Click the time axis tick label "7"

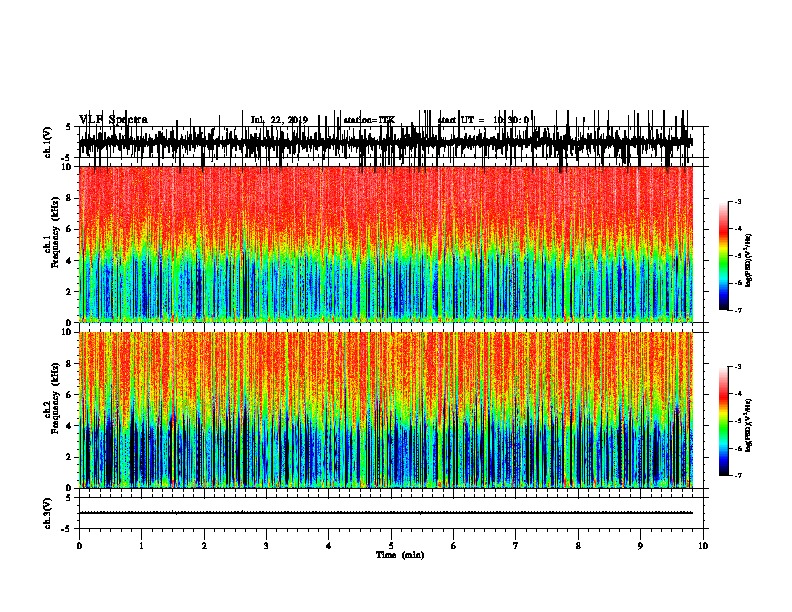[x=516, y=546]
